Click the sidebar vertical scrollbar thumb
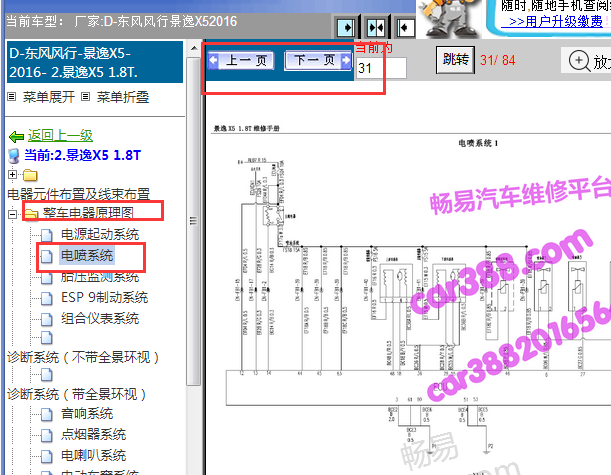611x475 pixels. coord(194,221)
